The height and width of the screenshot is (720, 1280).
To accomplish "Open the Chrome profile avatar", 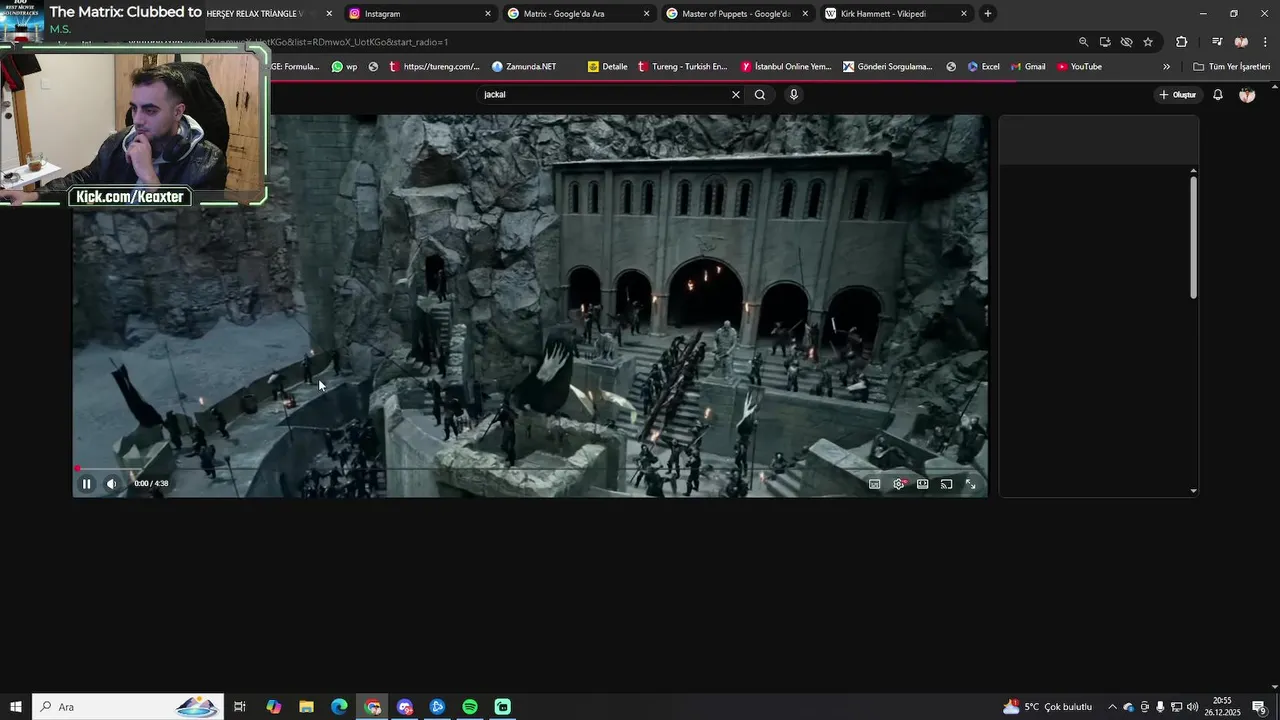I will point(1241,42).
